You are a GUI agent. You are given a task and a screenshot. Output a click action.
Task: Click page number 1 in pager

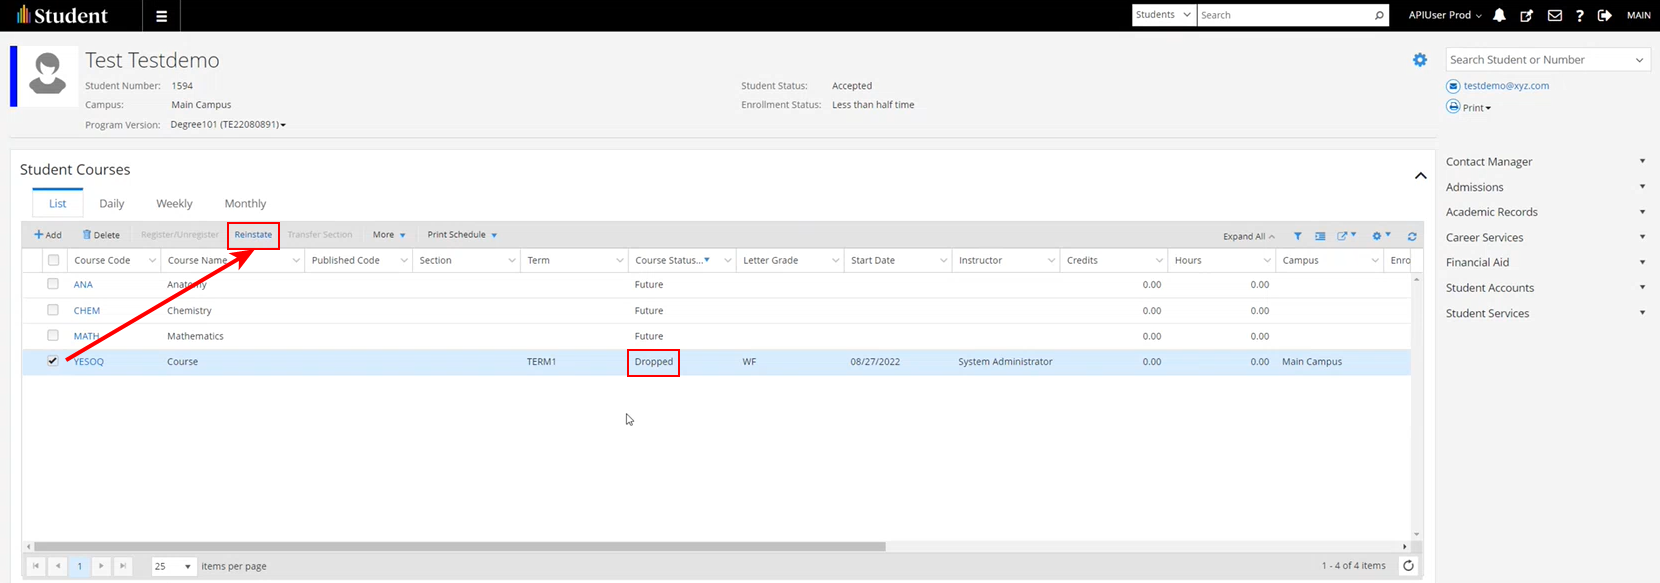[x=80, y=566]
